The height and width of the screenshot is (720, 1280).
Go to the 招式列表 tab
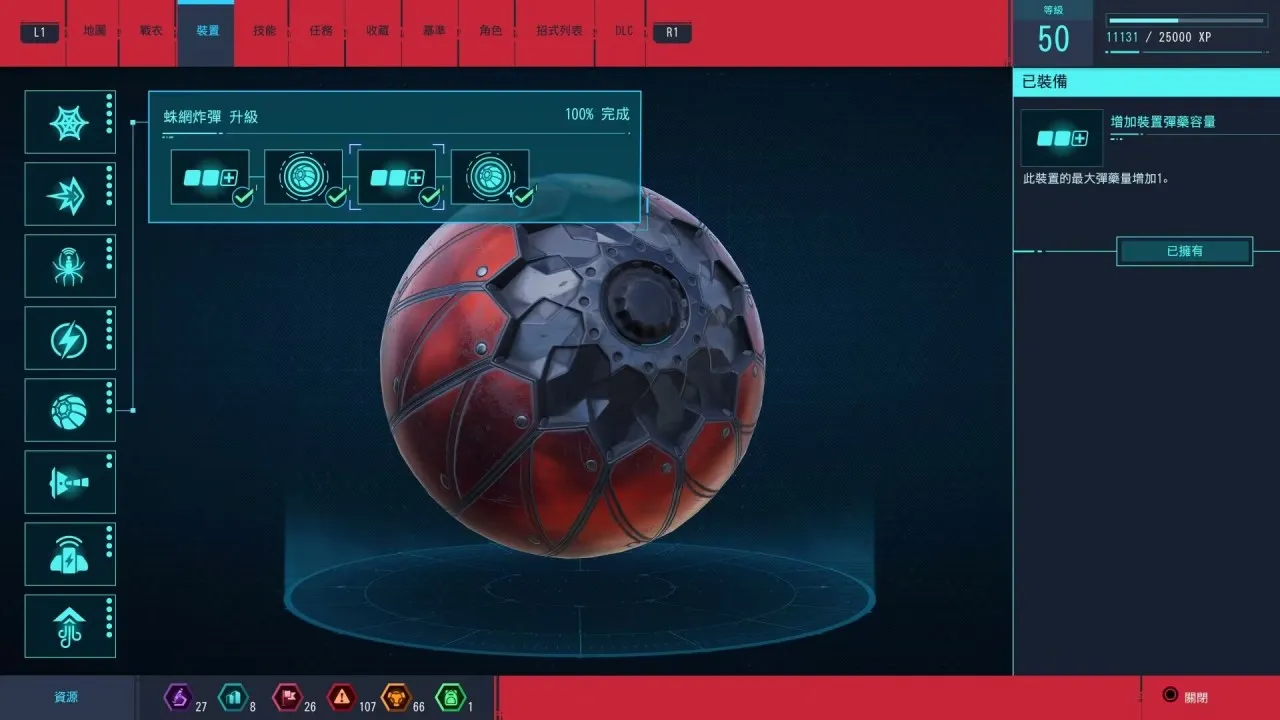point(555,32)
